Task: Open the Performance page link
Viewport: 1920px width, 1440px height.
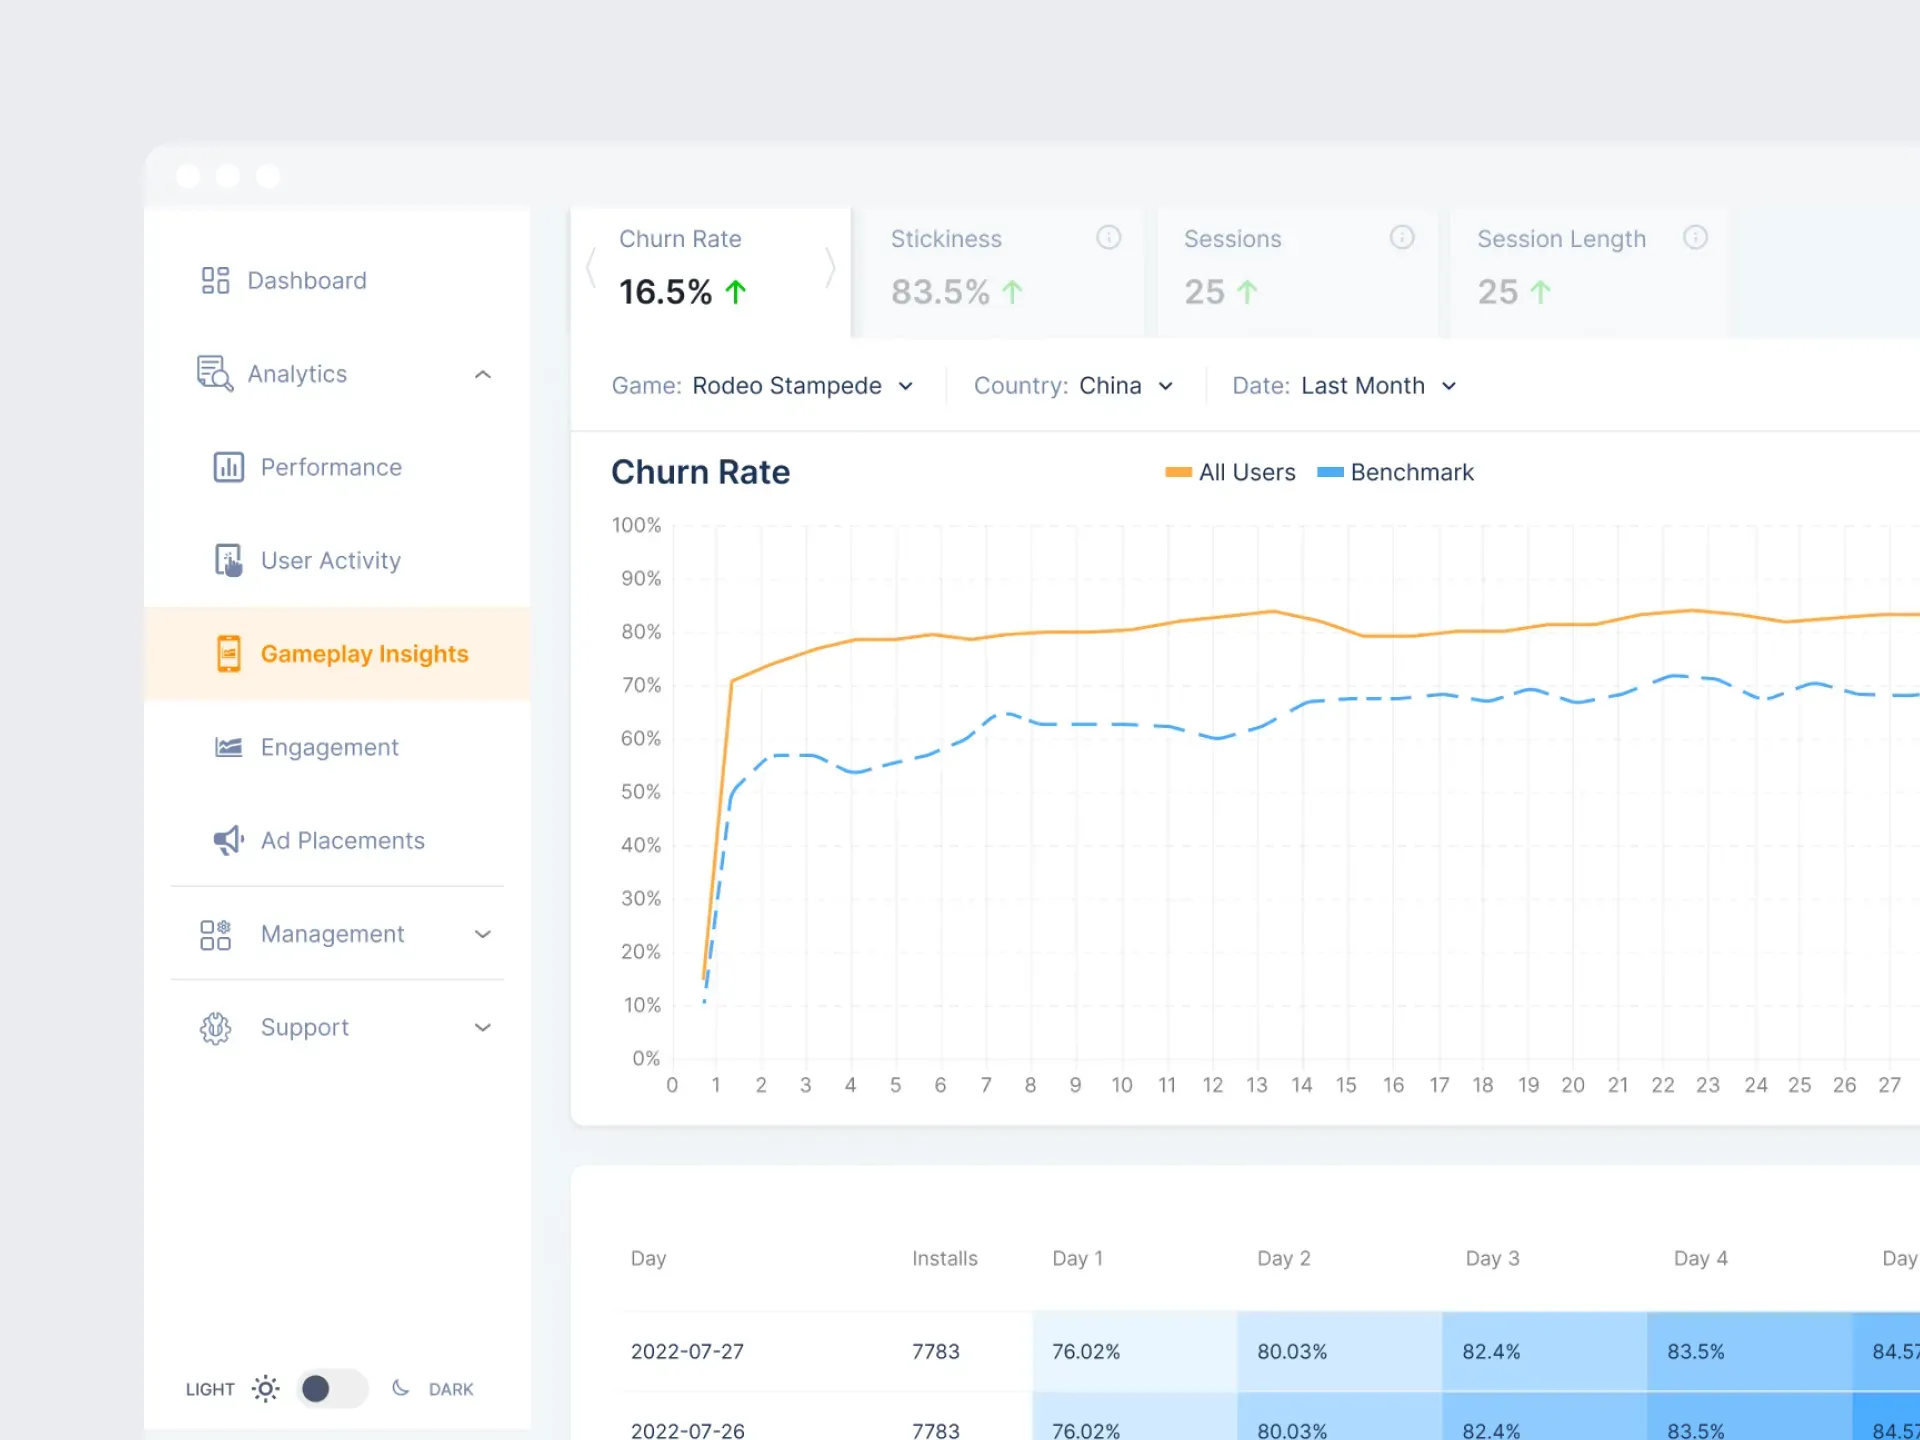Action: [x=331, y=467]
